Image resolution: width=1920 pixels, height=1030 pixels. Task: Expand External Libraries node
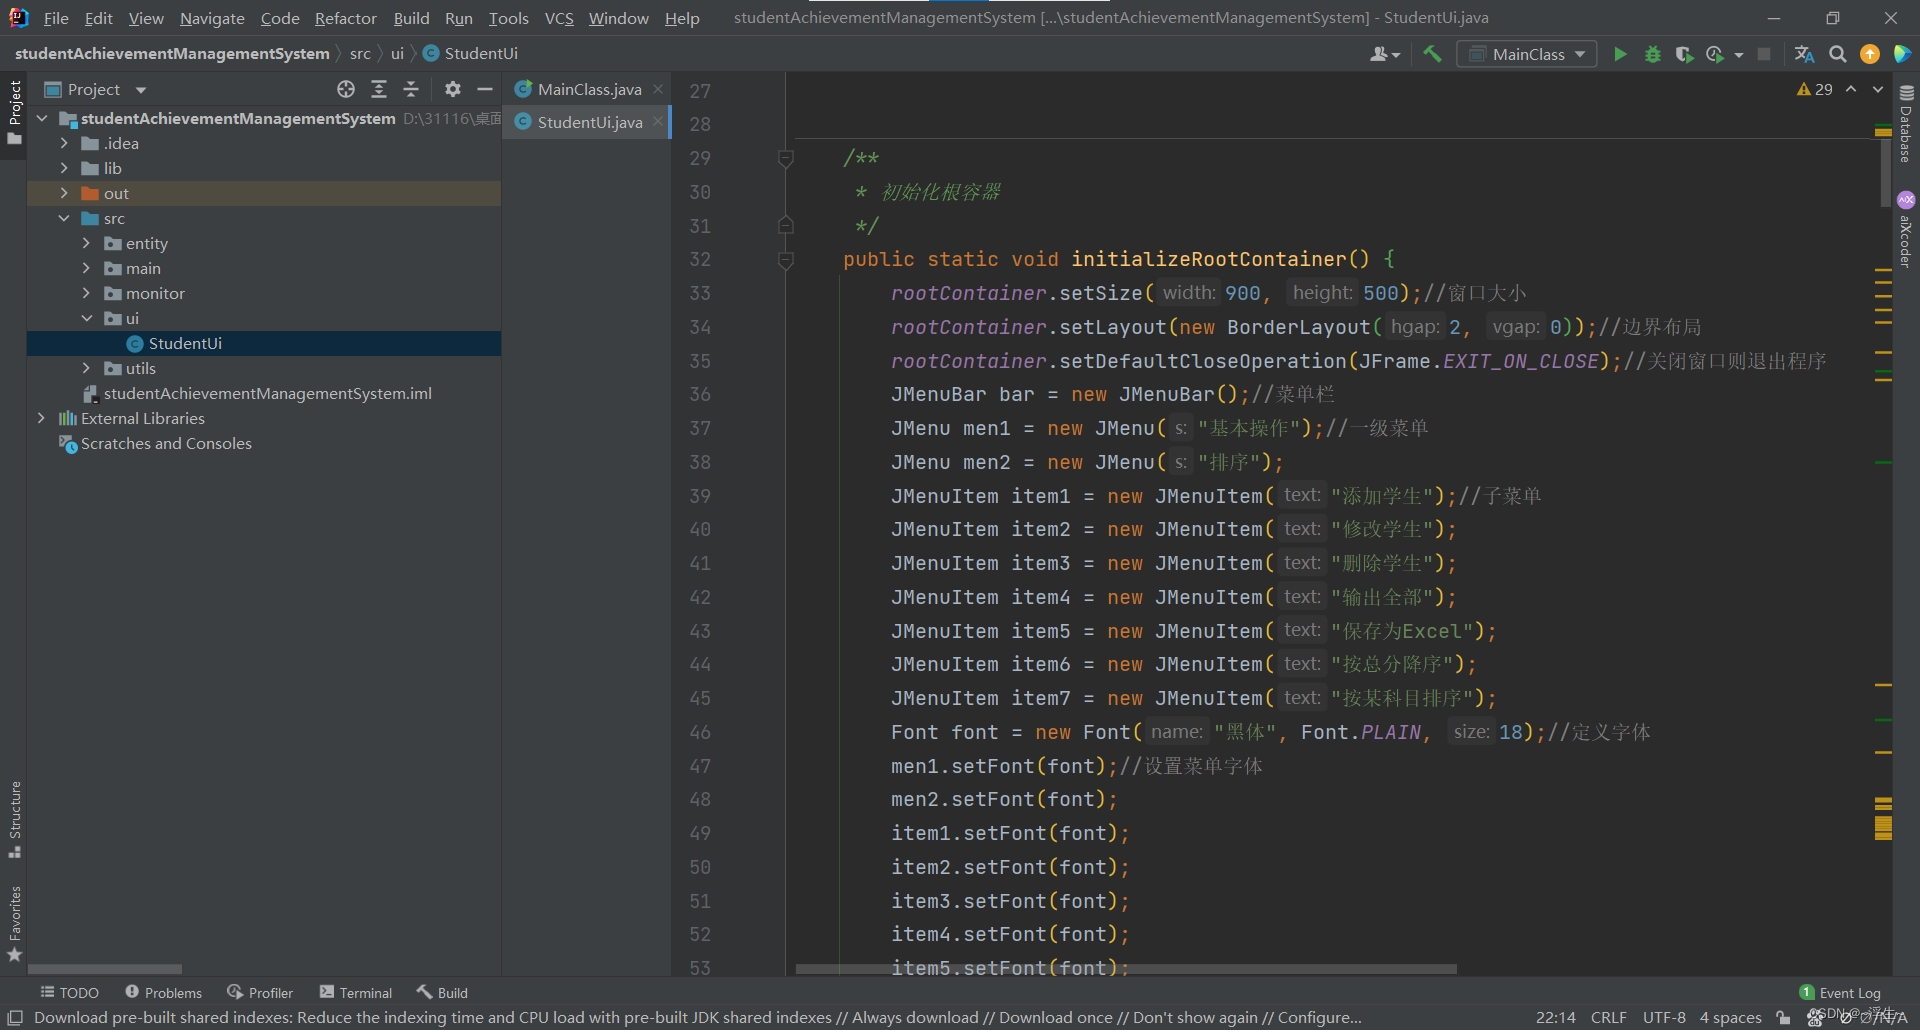point(42,418)
